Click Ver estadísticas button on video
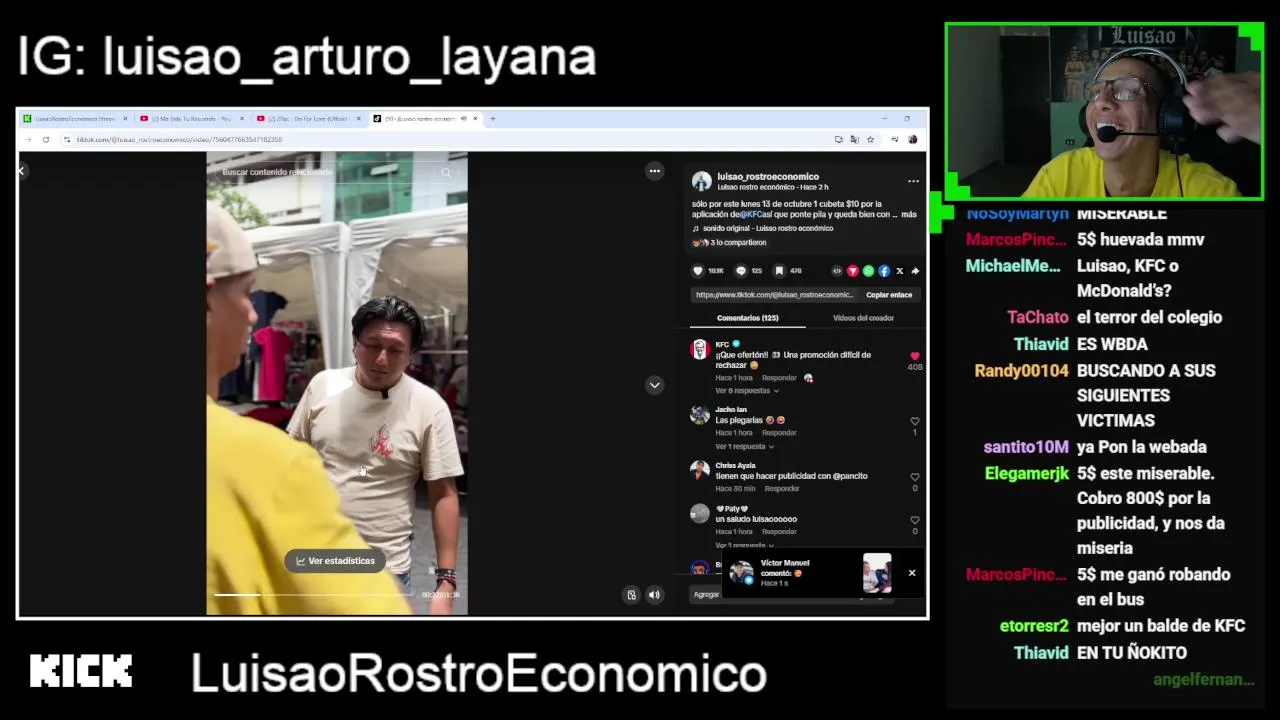 click(x=335, y=561)
